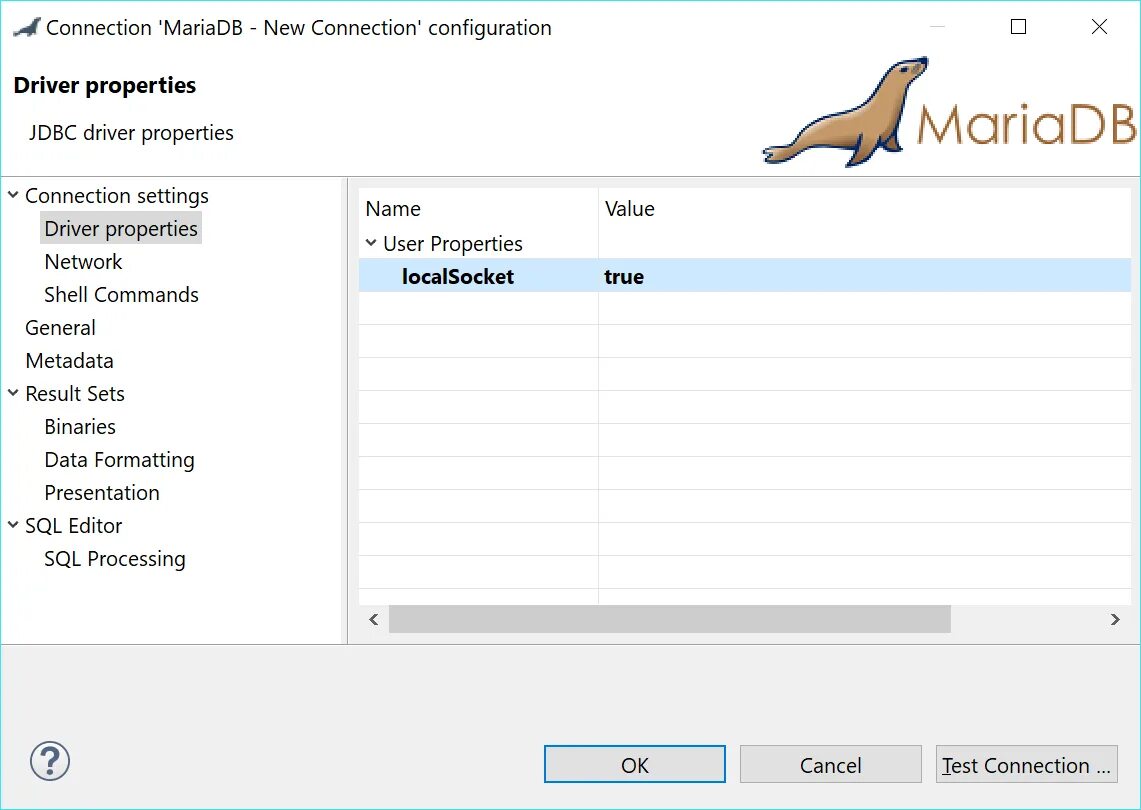The image size is (1141, 810).
Task: Click the horizontal scrollbar thumb
Action: tap(669, 619)
